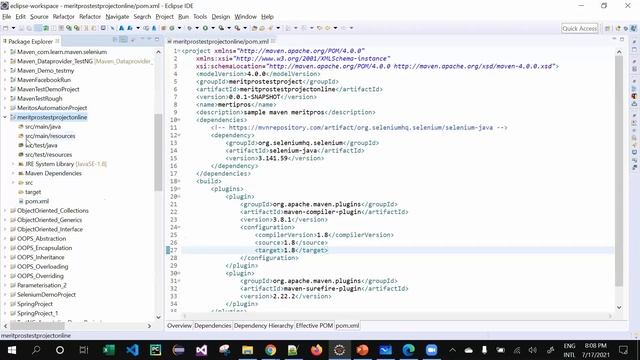Open Excel from the taskbar
Screen dimensions: 640x360
(x=108, y=350)
